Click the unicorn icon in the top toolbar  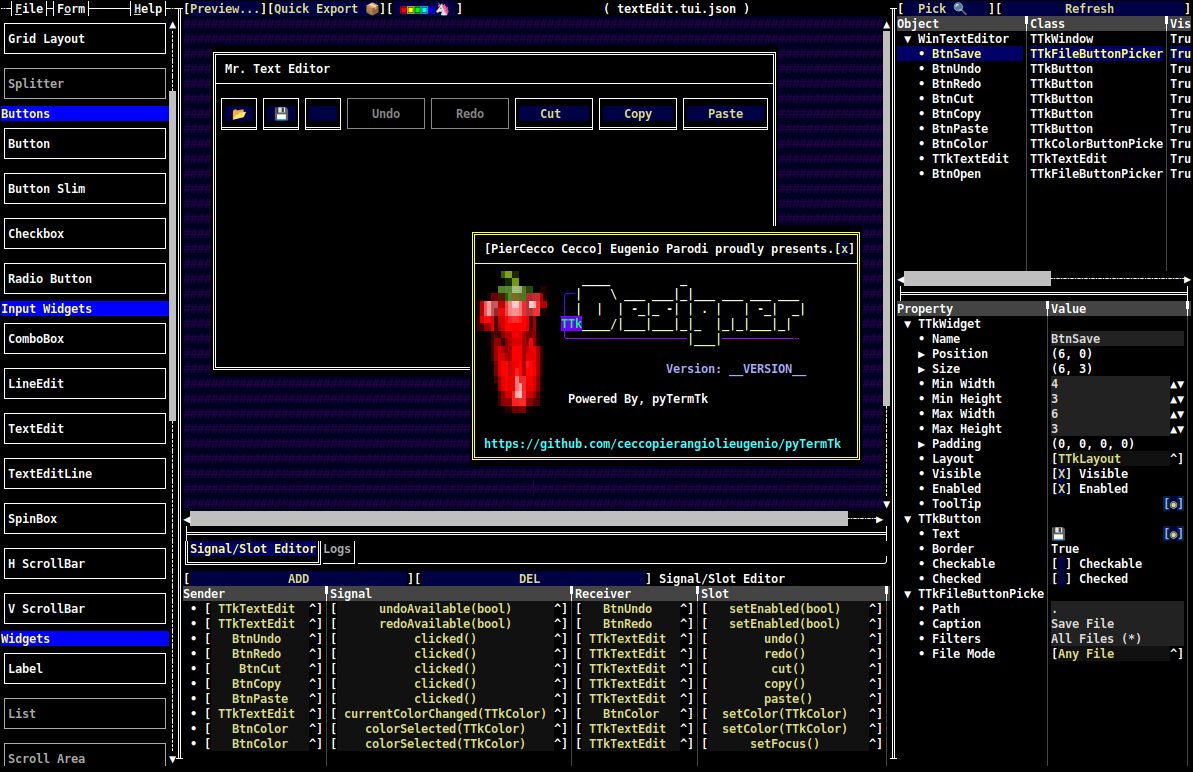coord(441,8)
